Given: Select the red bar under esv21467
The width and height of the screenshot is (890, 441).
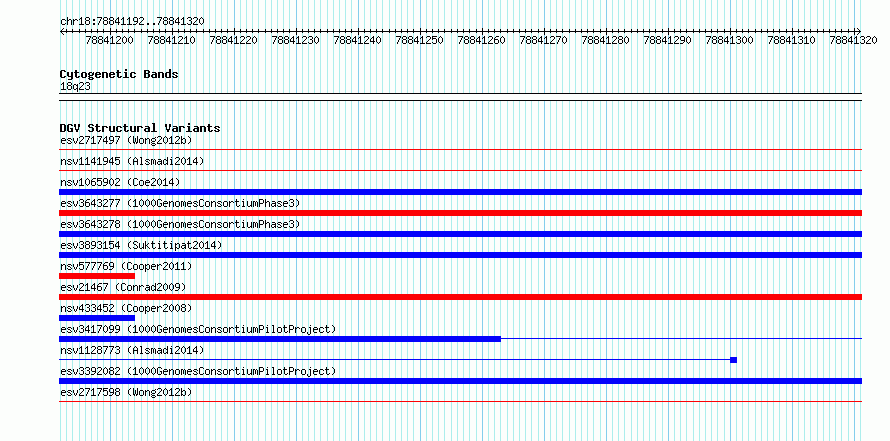Looking at the screenshot, I should 460,297.
